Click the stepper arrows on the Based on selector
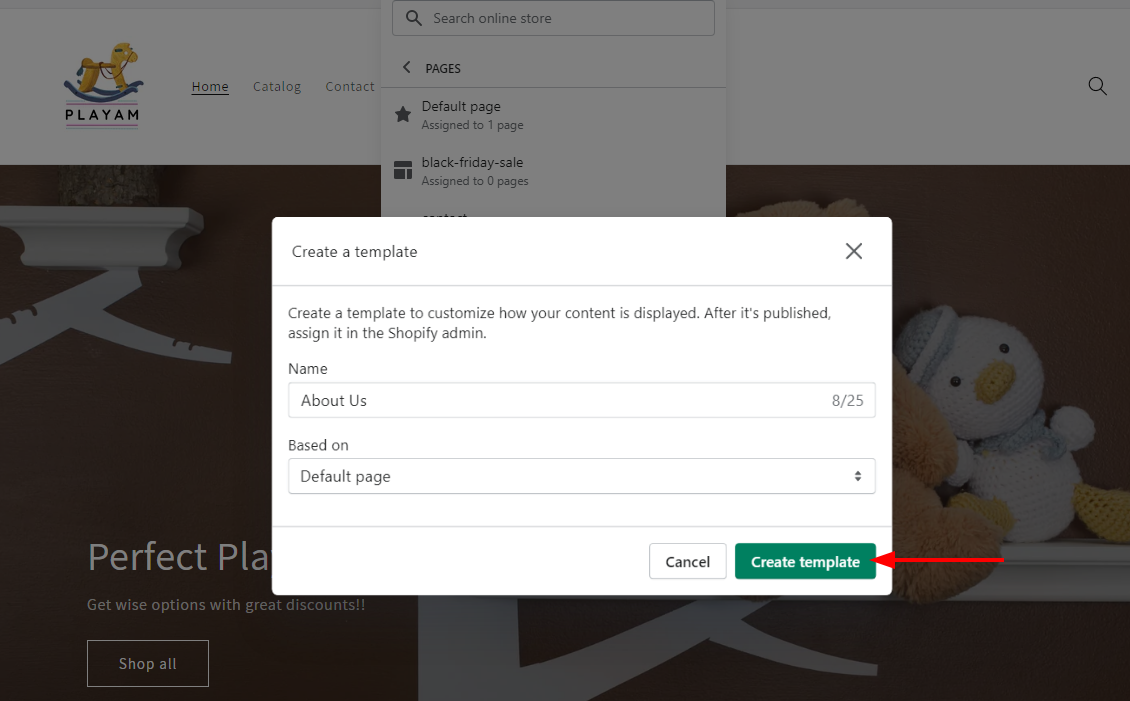The height and width of the screenshot is (701, 1130). [x=857, y=476]
